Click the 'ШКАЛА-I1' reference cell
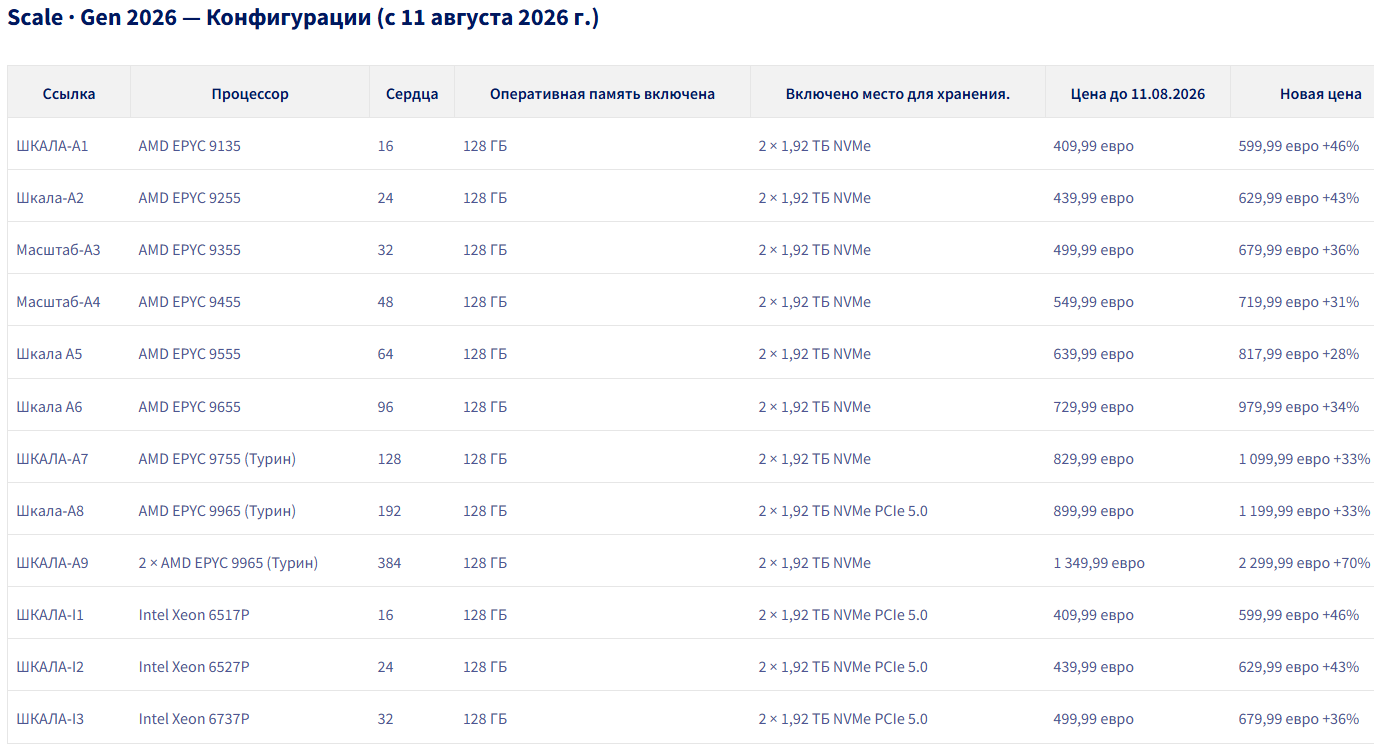The width and height of the screenshot is (1374, 750). tap(50, 615)
